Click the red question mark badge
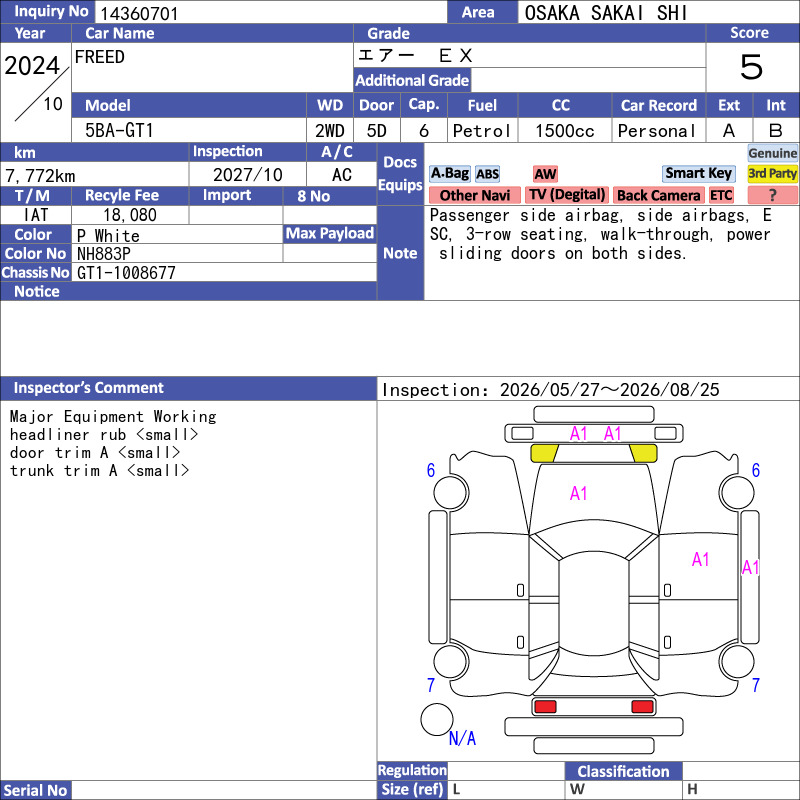 pyautogui.click(x=772, y=195)
